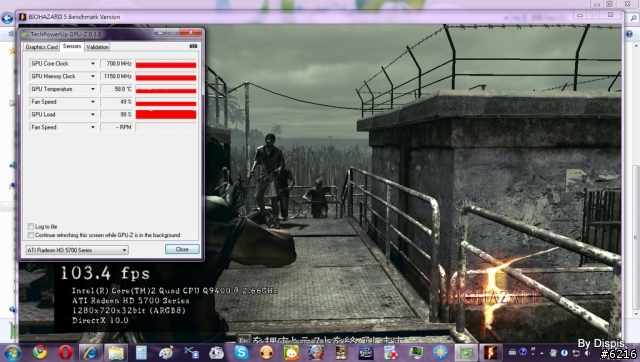
Task: Open the Snipping Tool scissors taskbar icon
Action: [191, 353]
